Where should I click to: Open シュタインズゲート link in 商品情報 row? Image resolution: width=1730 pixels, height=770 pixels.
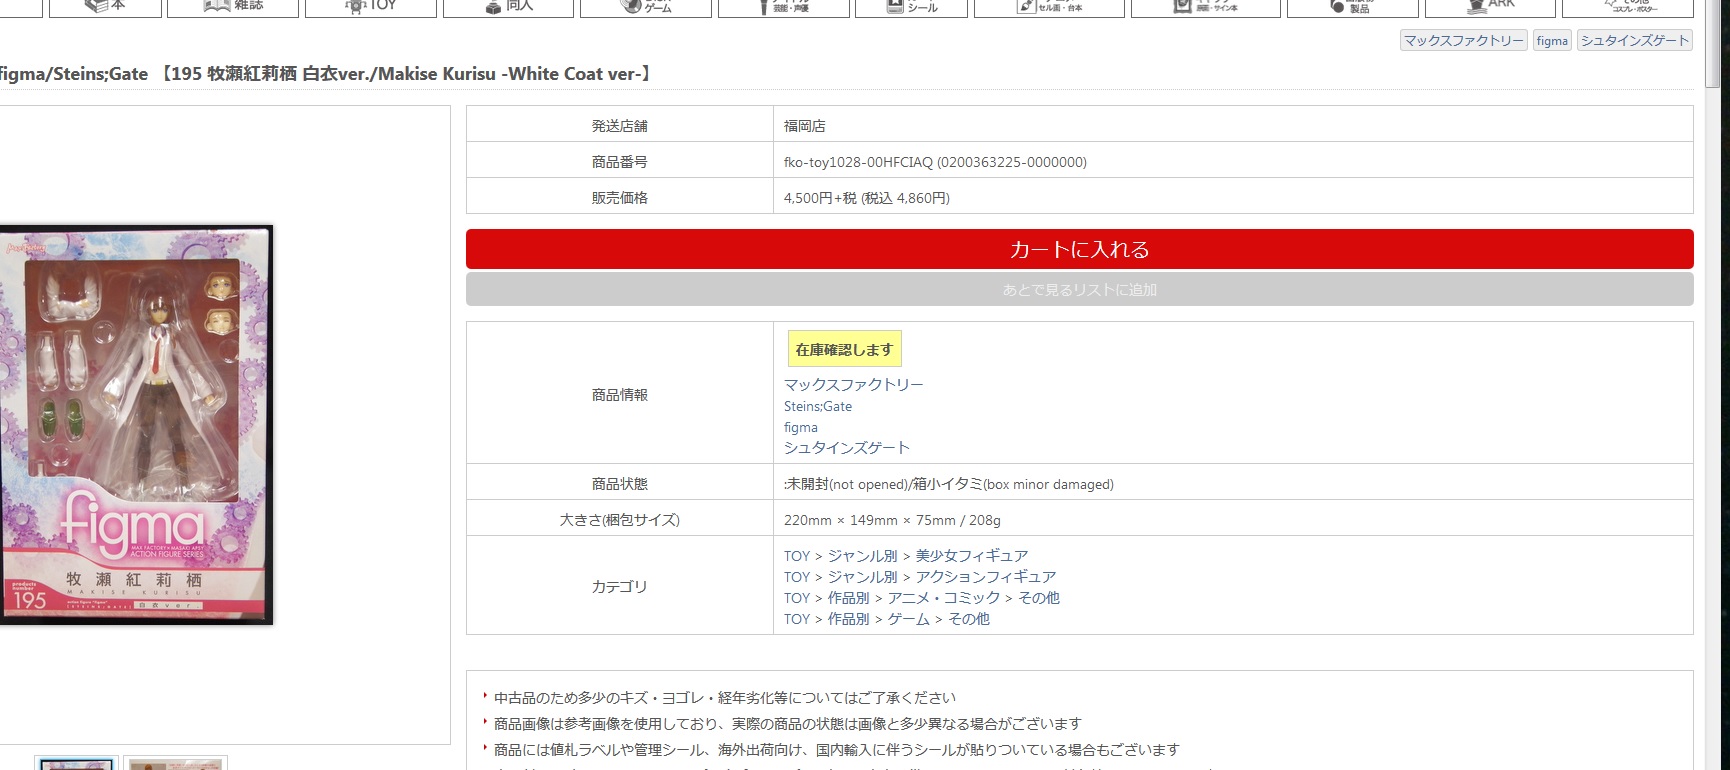click(x=847, y=448)
